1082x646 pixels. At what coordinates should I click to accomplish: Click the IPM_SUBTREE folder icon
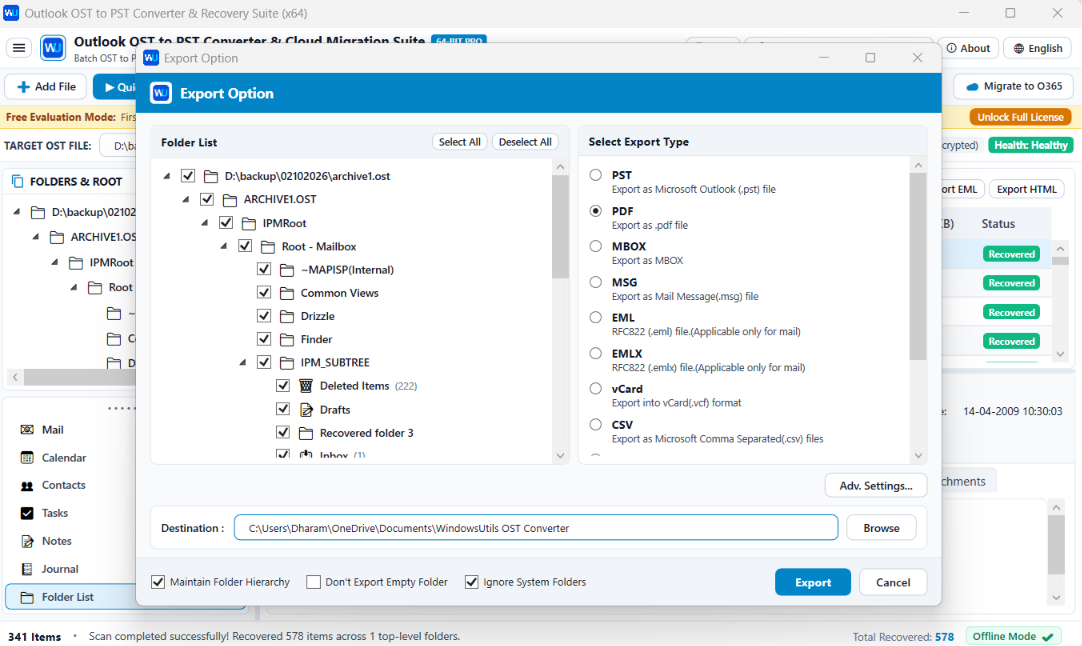point(287,362)
